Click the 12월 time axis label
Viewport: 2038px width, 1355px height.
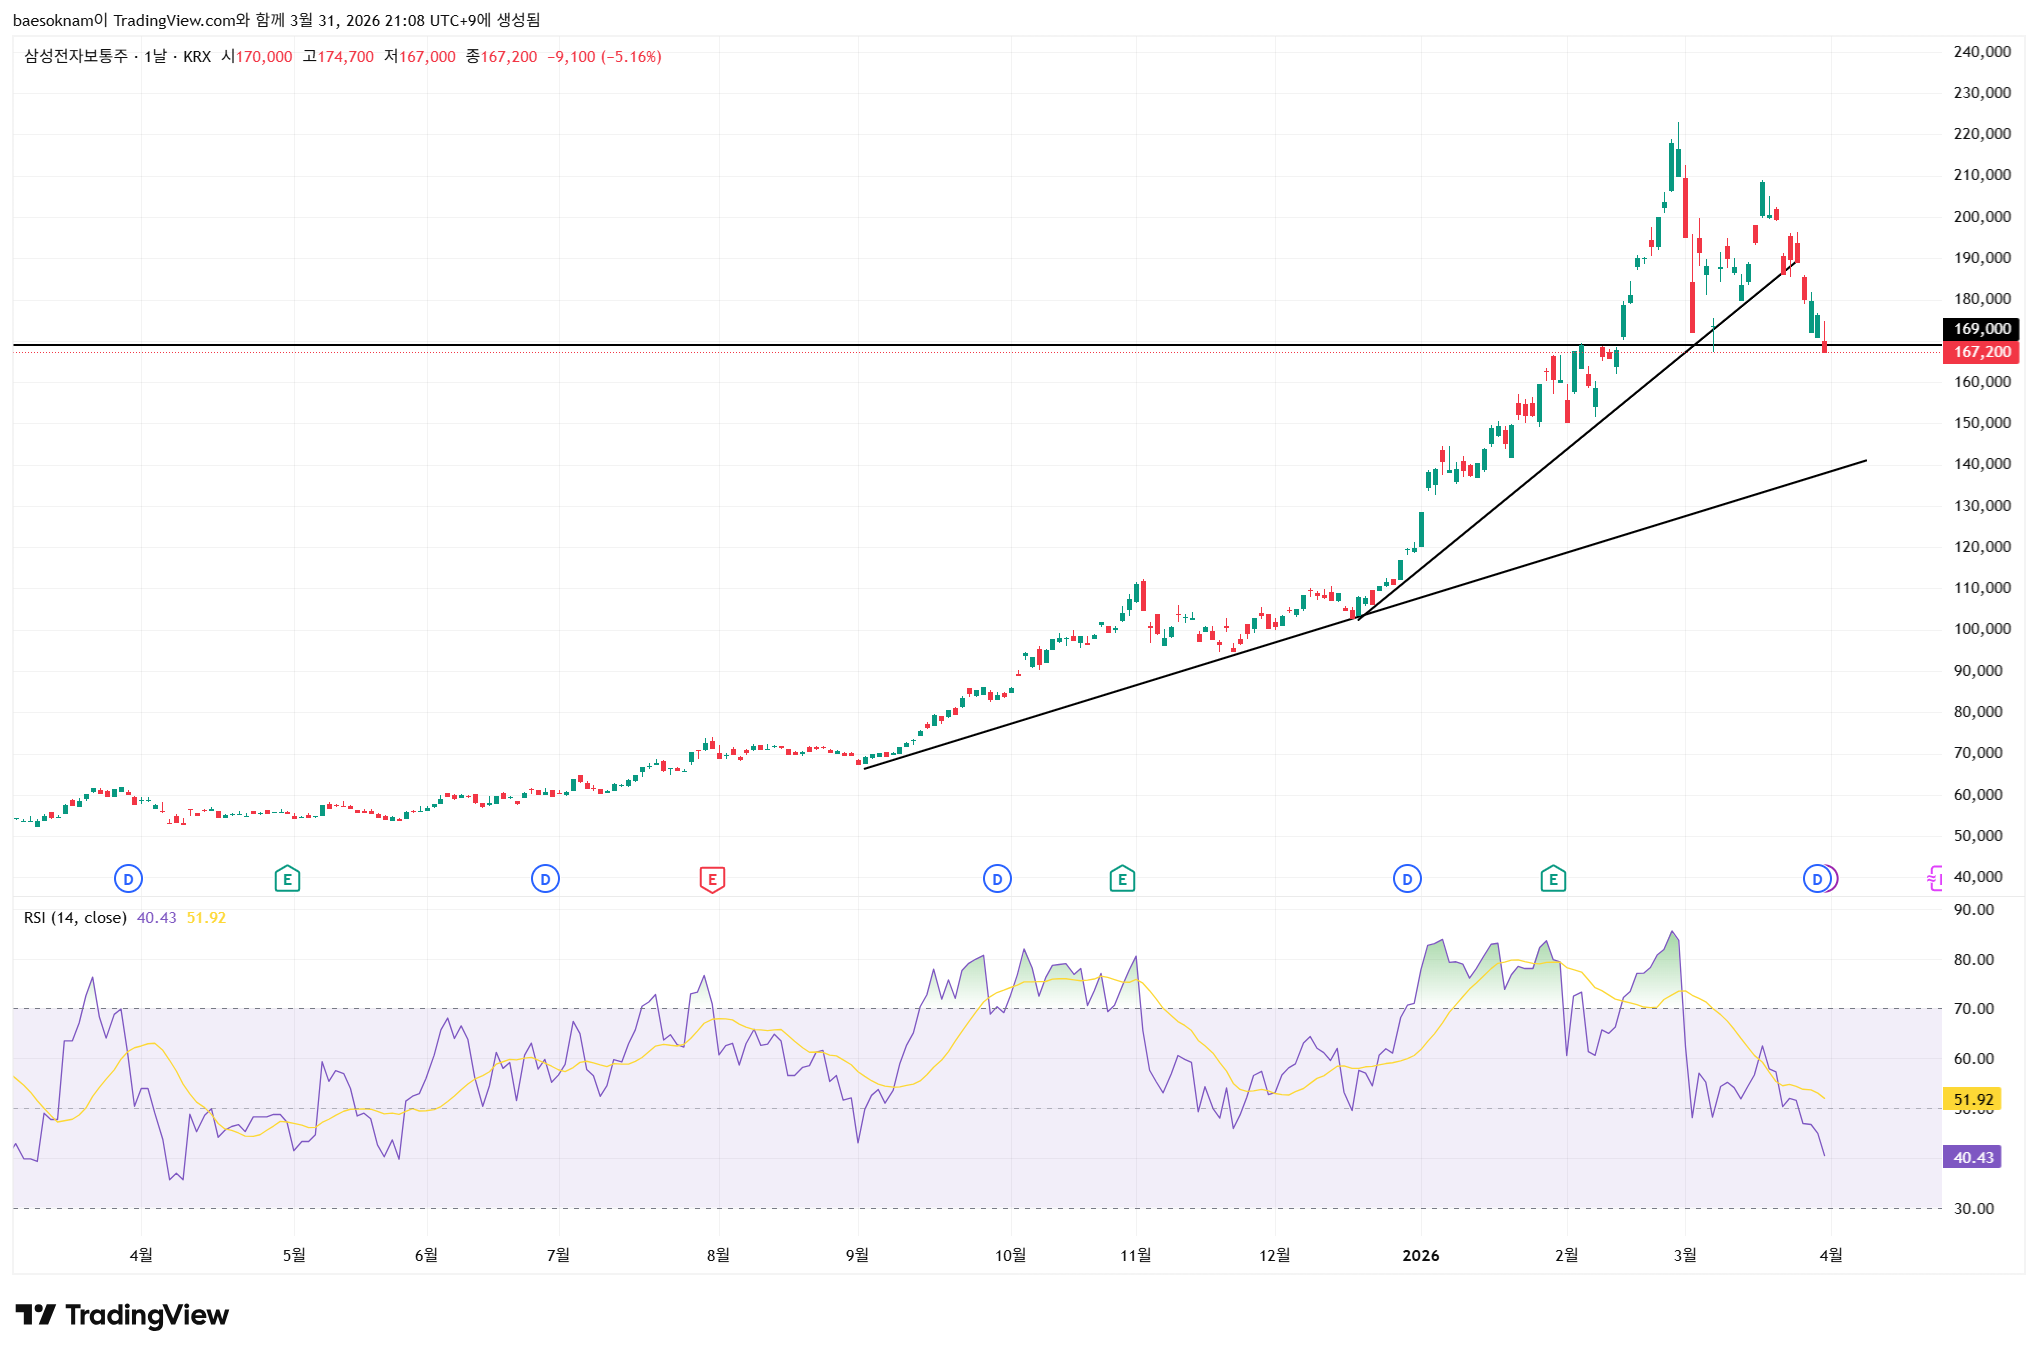tap(1275, 1255)
